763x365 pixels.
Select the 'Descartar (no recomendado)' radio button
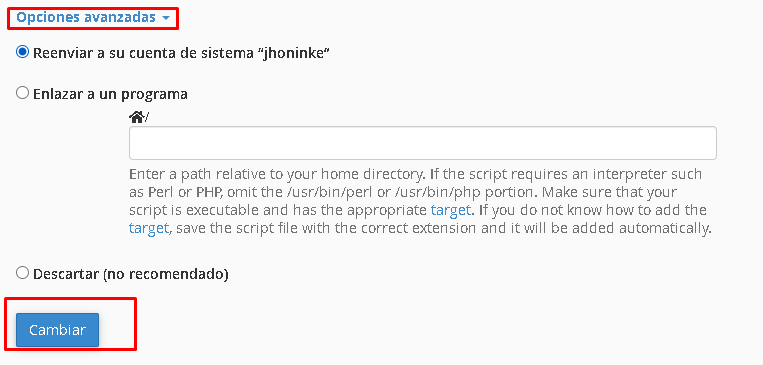click(x=22, y=273)
